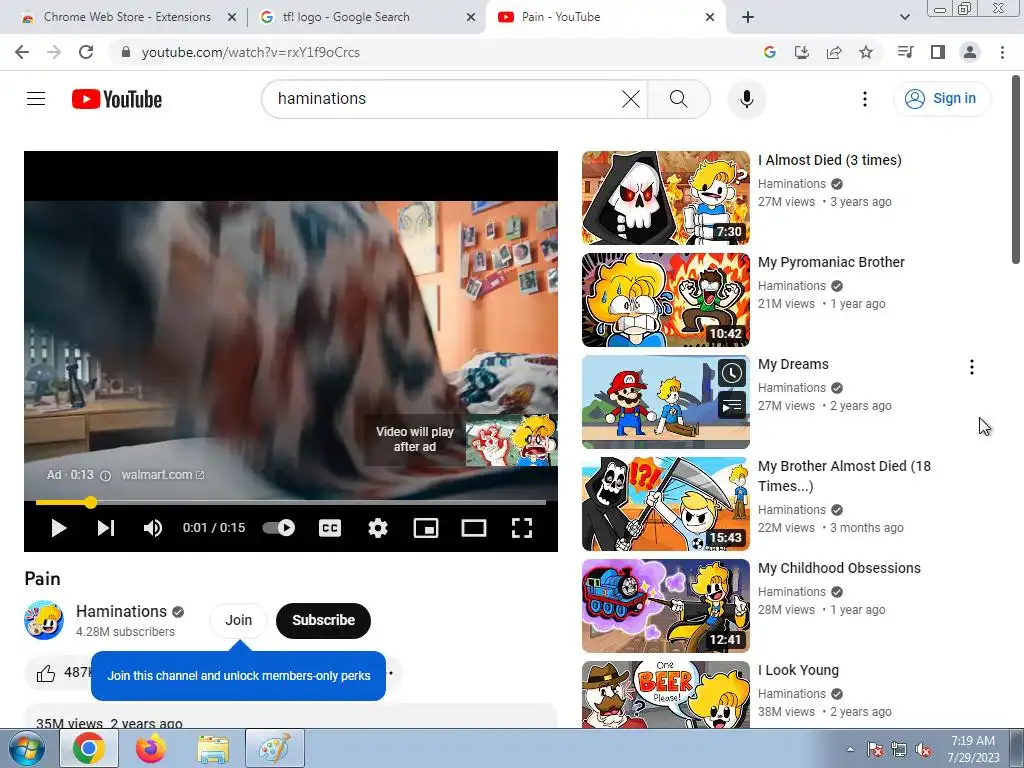The width and height of the screenshot is (1024, 768).
Task: Click the page vertical scrollbar
Action: (x=1016, y=170)
